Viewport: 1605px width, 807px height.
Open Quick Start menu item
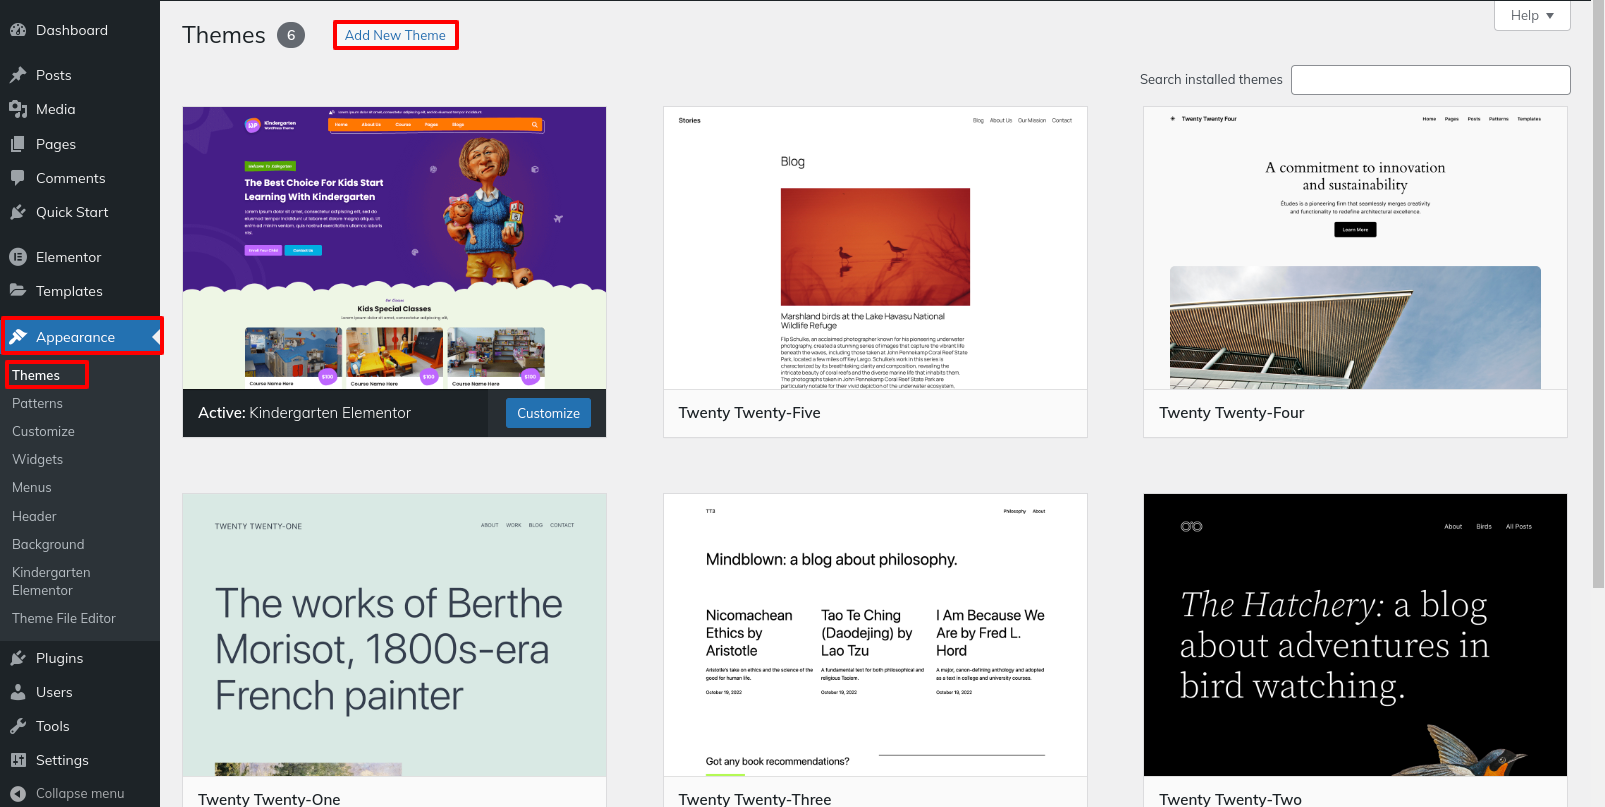80,212
